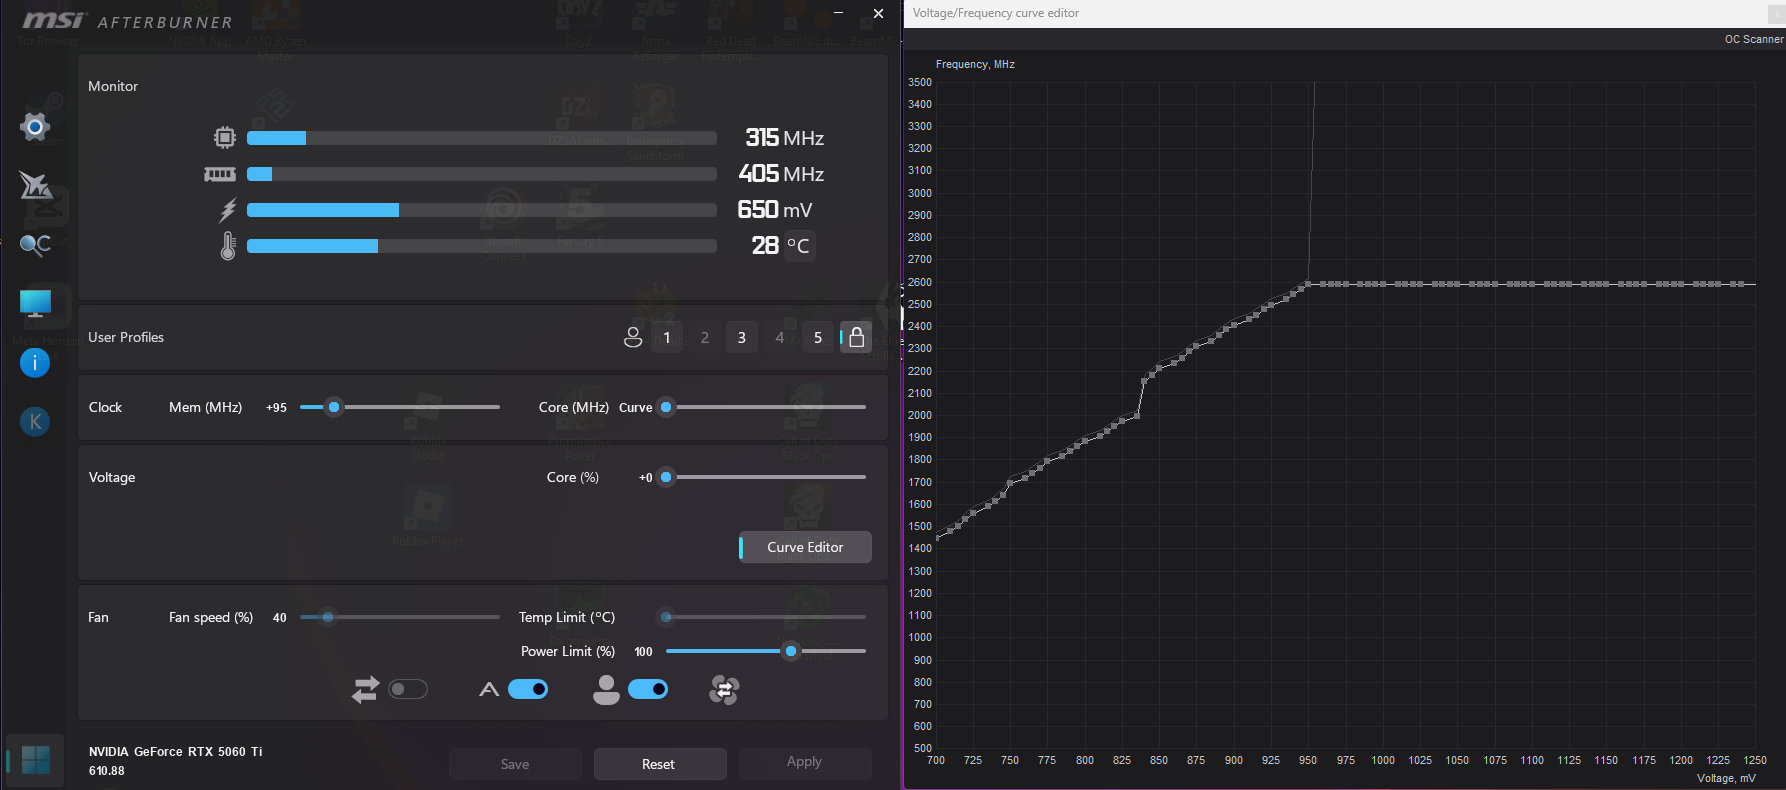Open Afterburner settings gear in sidebar
The image size is (1786, 790).
35,126
